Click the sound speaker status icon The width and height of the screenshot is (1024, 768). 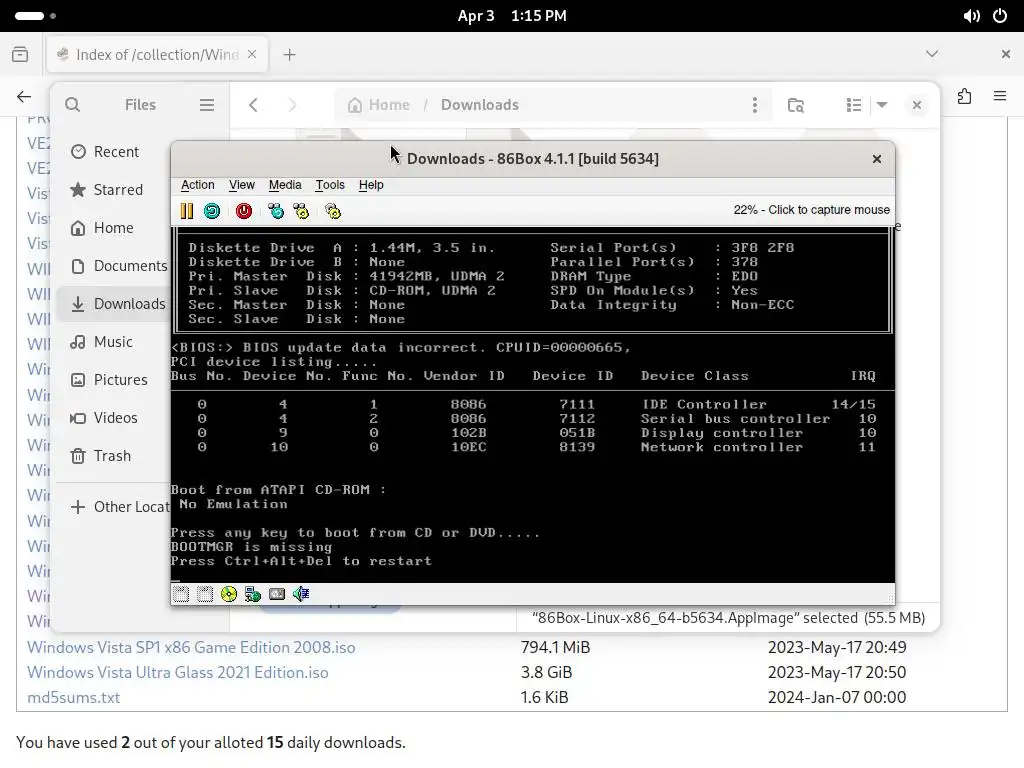click(301, 594)
